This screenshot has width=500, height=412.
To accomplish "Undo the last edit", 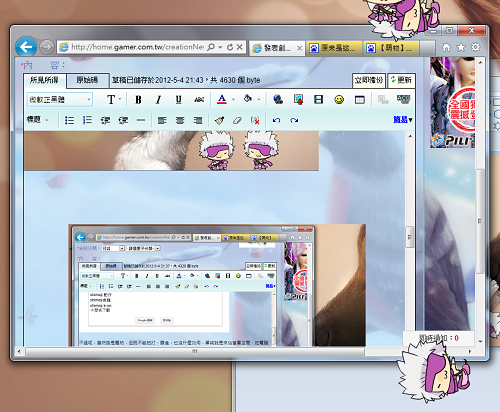I will coord(276,120).
